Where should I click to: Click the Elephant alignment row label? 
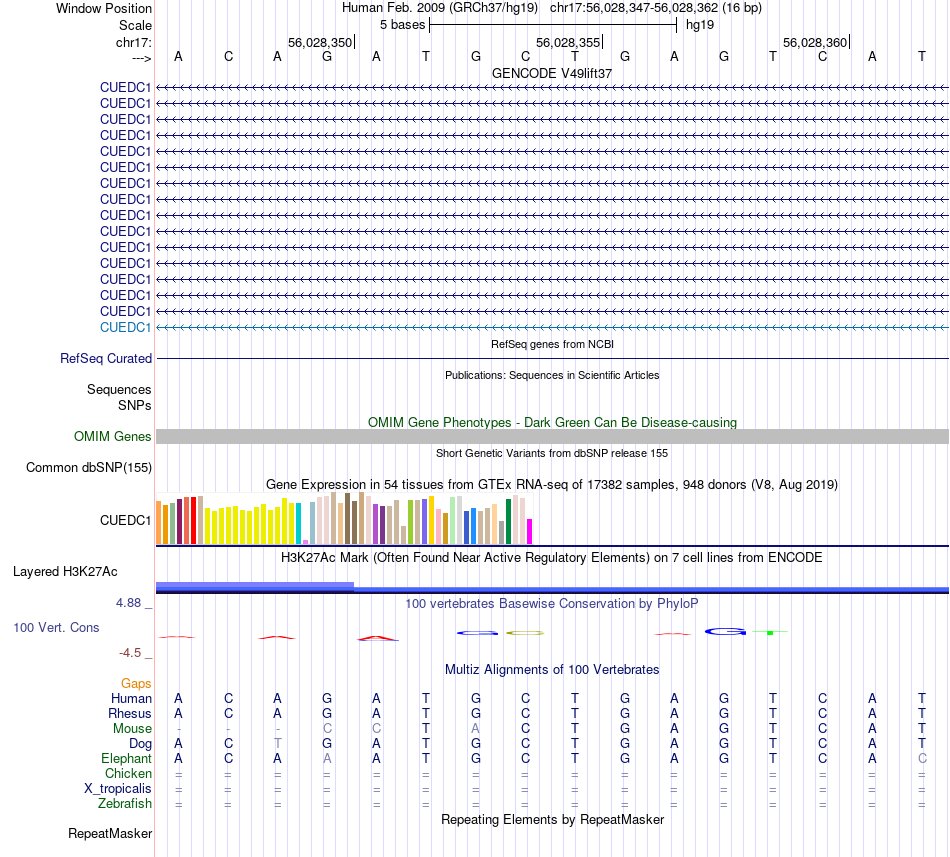click(126, 758)
